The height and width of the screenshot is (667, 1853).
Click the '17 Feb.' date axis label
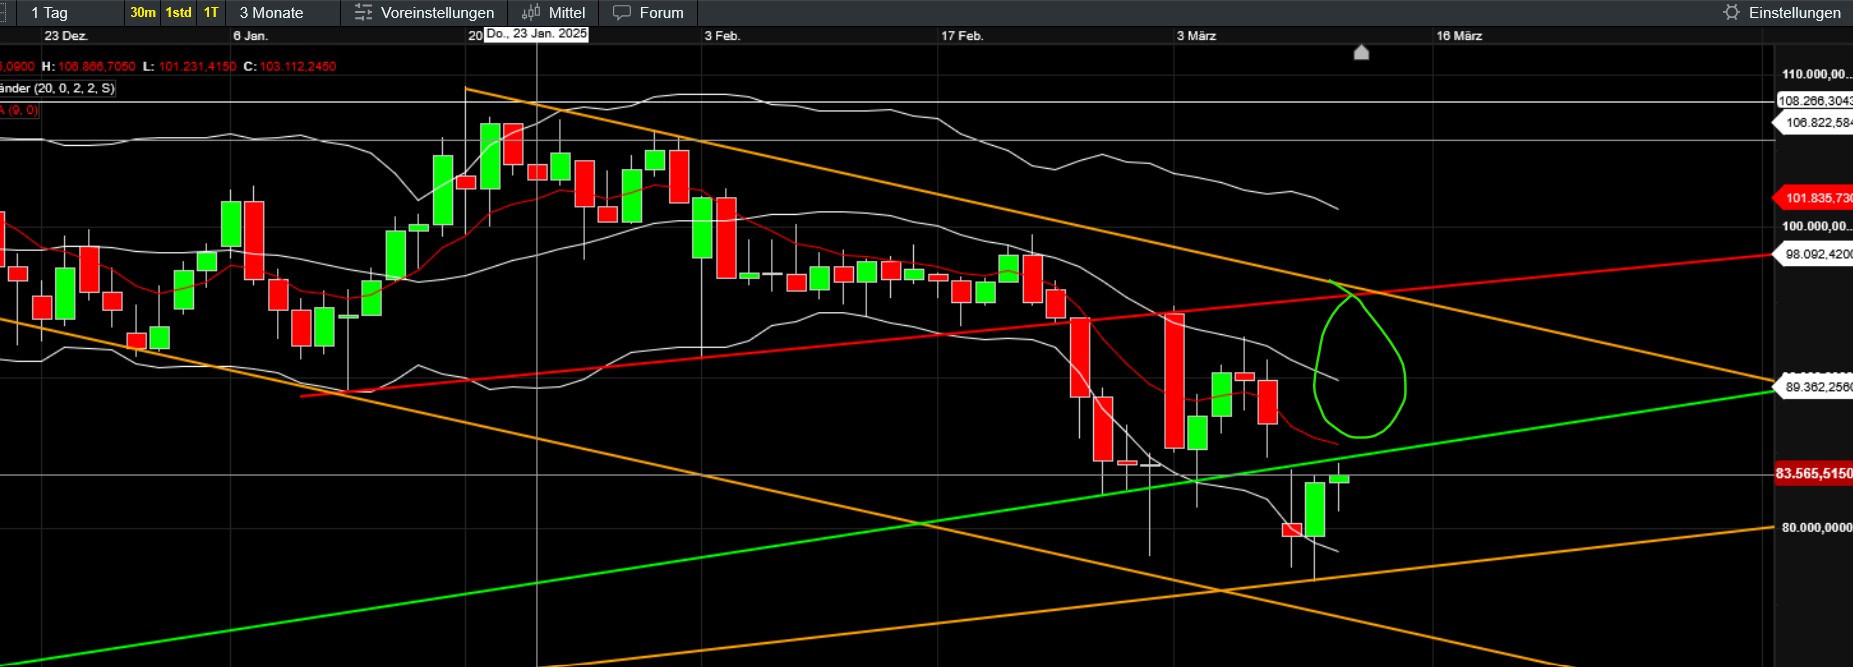click(962, 36)
